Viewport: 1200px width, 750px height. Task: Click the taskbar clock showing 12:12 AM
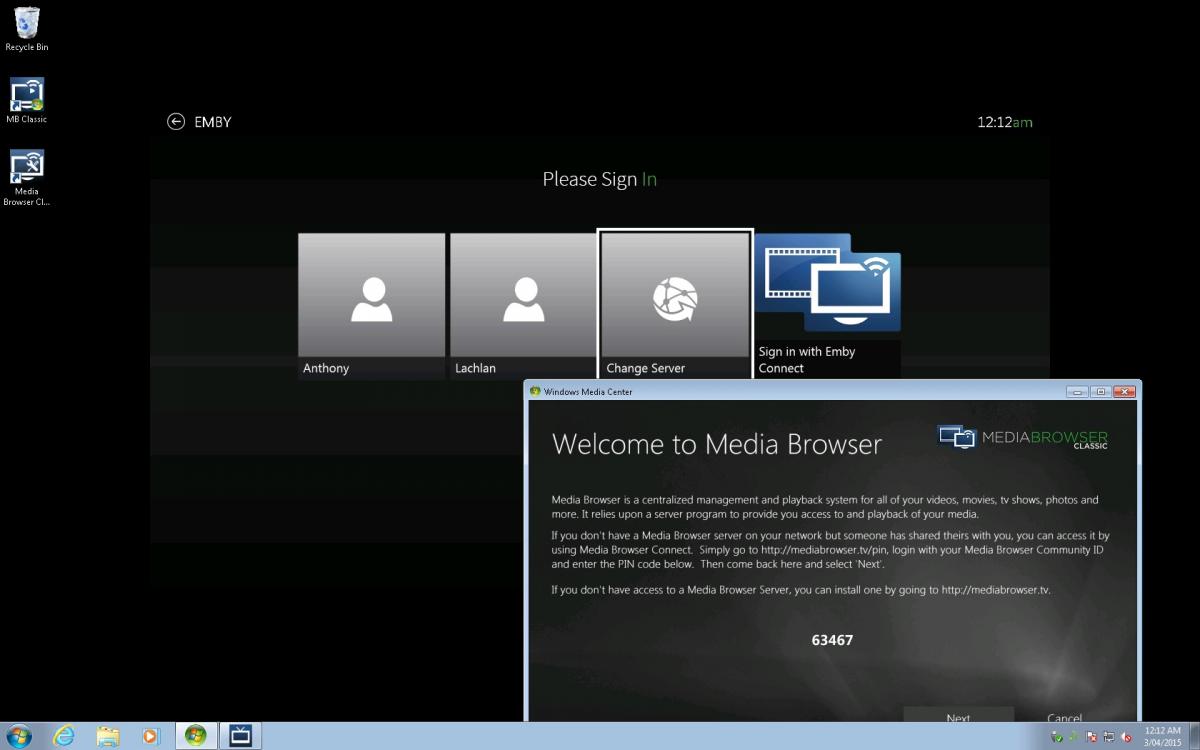point(1162,736)
